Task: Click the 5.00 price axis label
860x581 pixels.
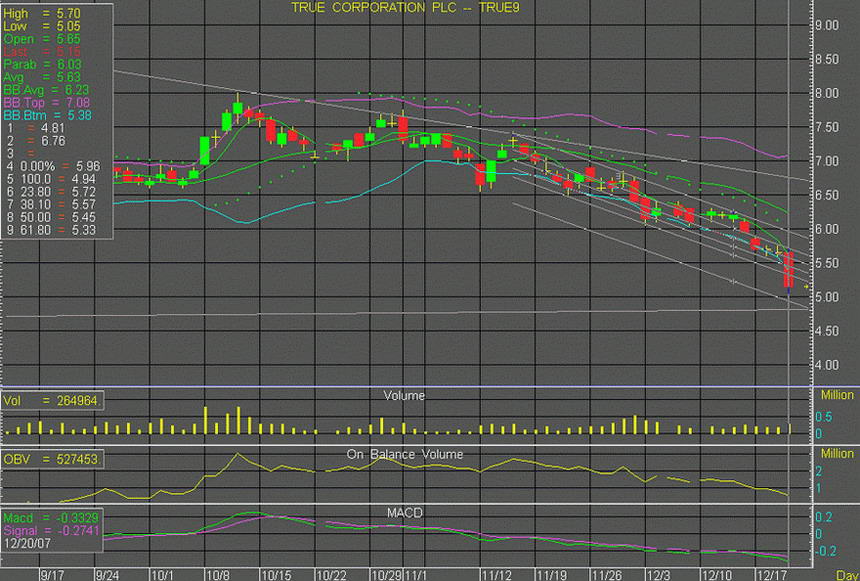Action: [827, 297]
